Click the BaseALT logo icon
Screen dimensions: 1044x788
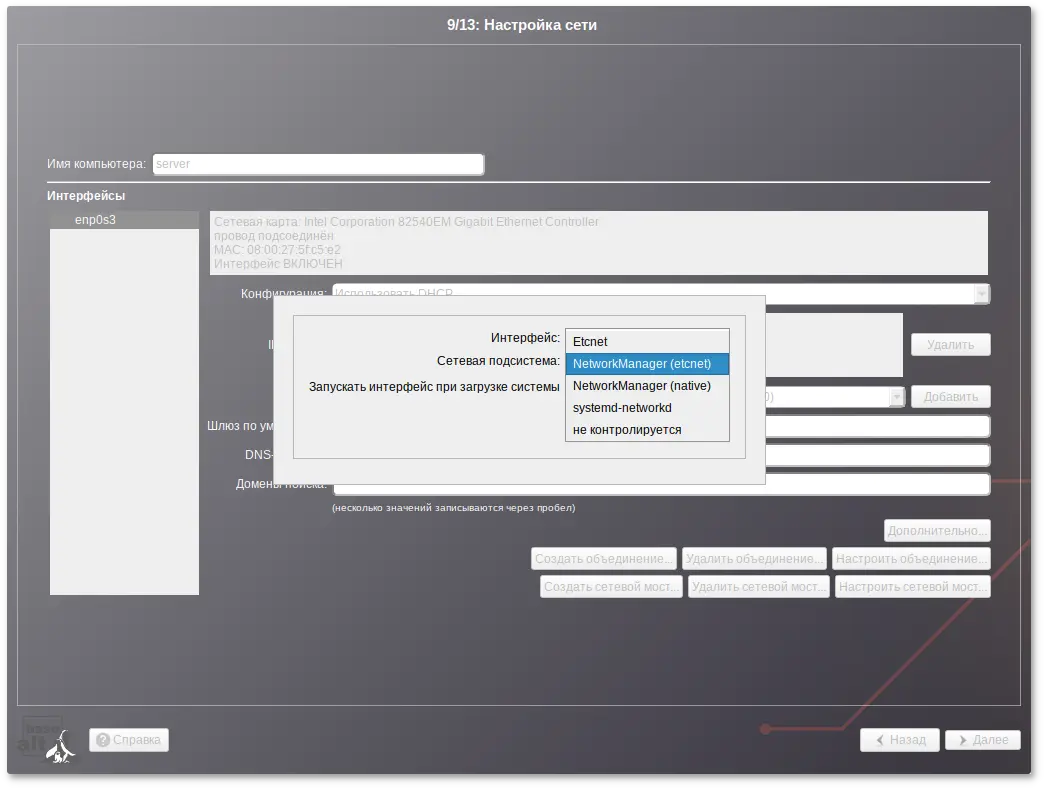coord(46,739)
